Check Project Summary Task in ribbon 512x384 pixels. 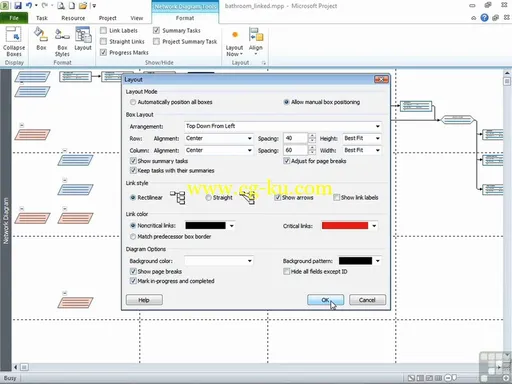(x=156, y=41)
